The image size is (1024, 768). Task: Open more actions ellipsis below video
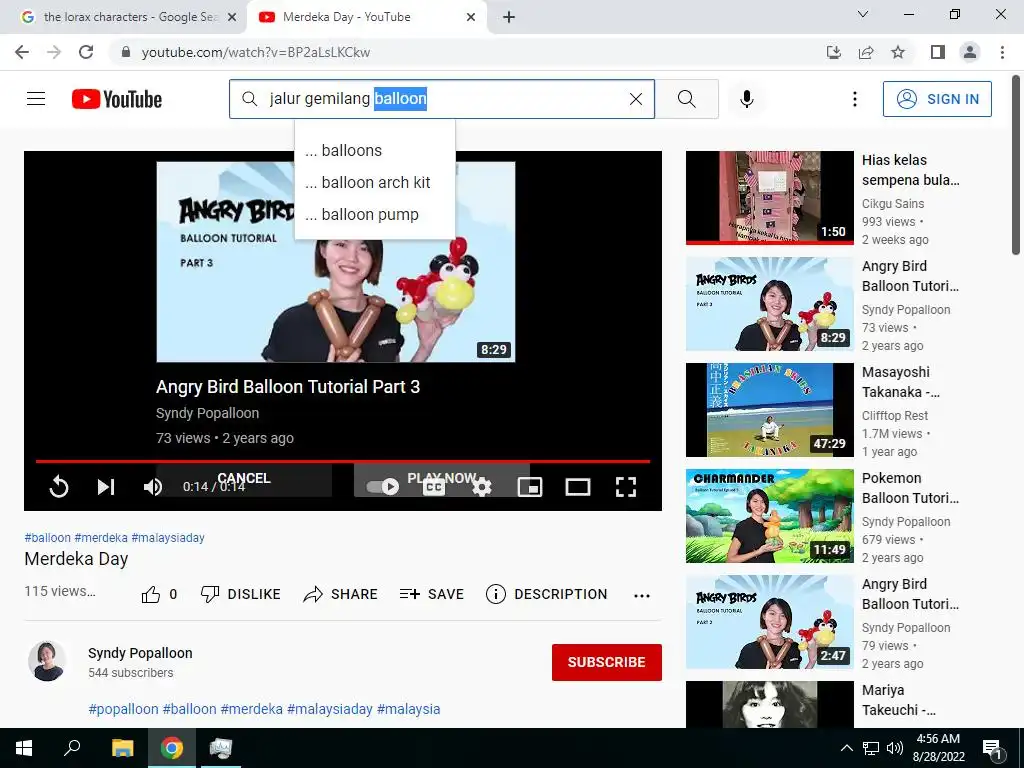tap(642, 595)
